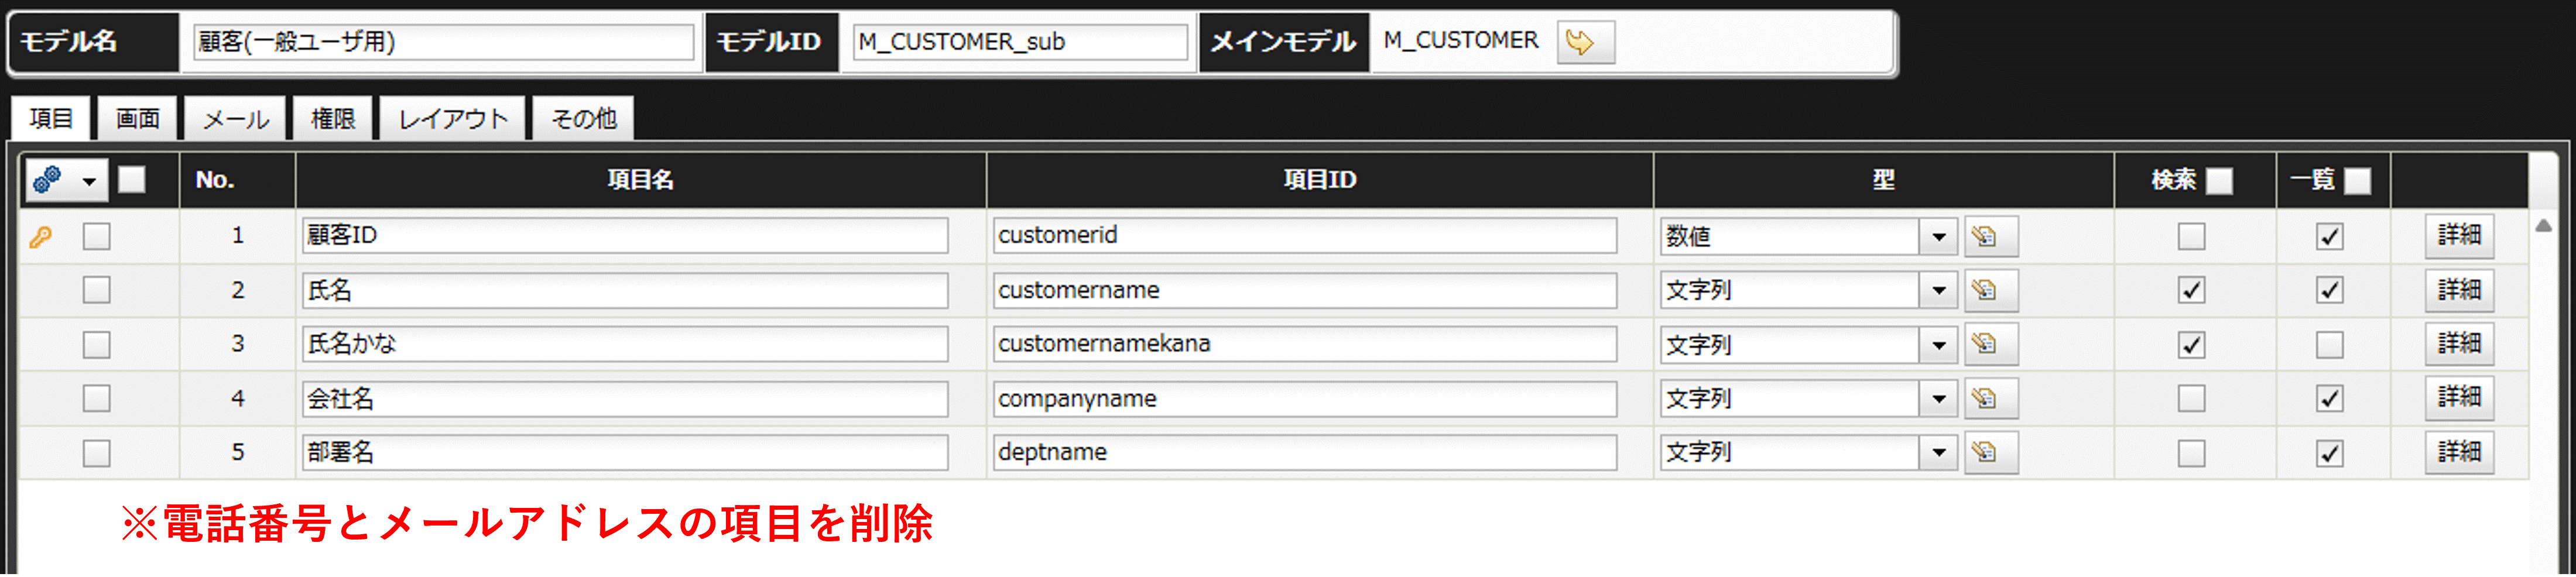Open 詳細 for the 氏名かな row

tap(2458, 344)
